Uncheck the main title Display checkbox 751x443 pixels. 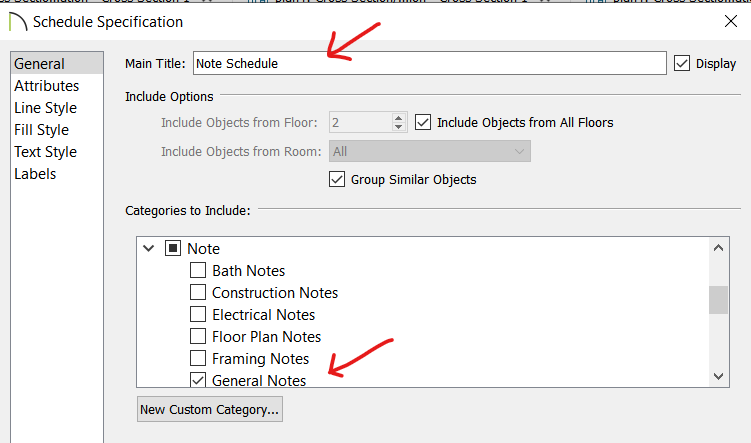tap(682, 63)
